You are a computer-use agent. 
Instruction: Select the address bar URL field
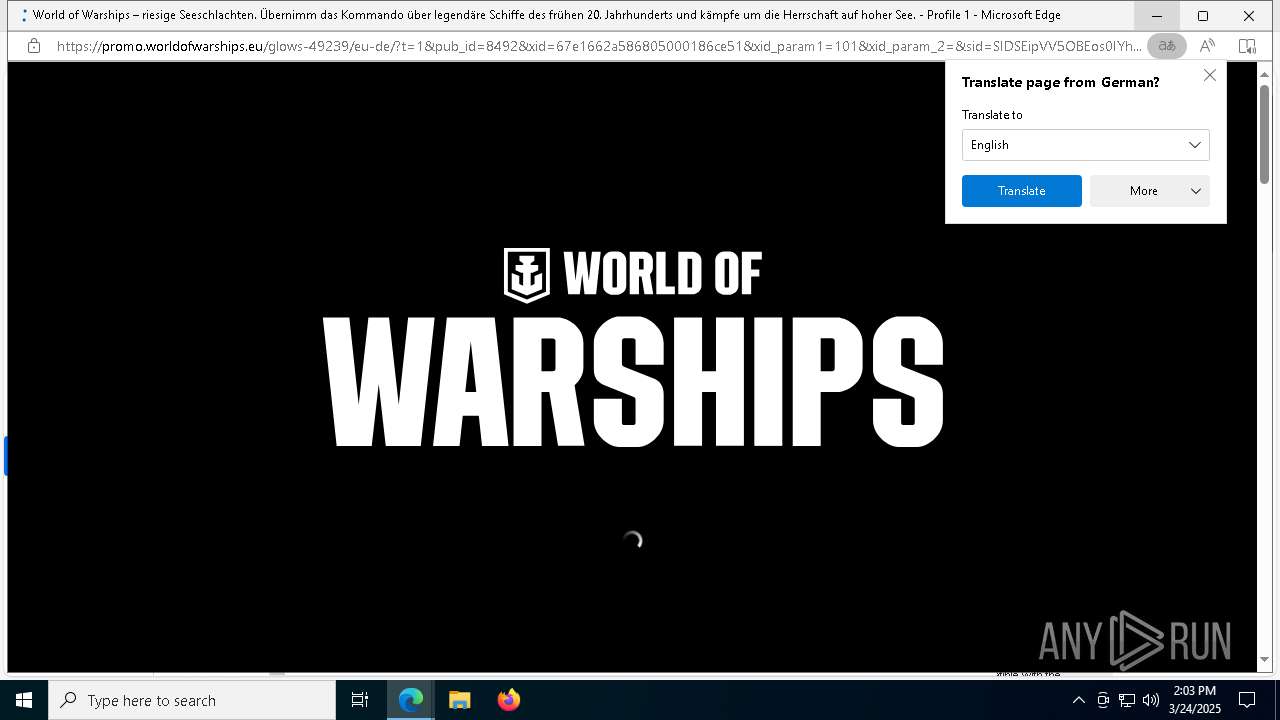(x=598, y=46)
